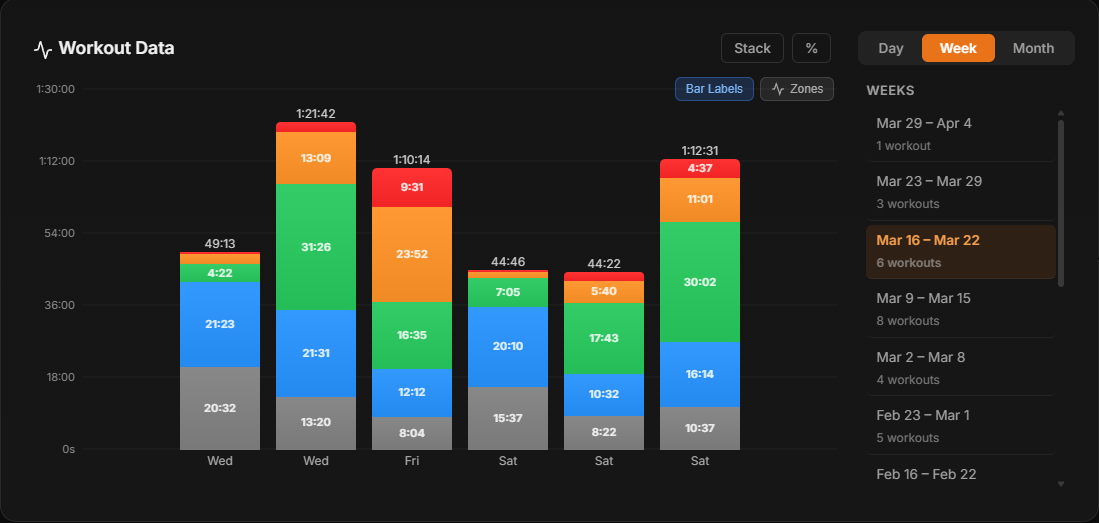This screenshot has width=1099, height=523.
Task: Click scroll down arrow in weeks list
Action: [x=1060, y=484]
